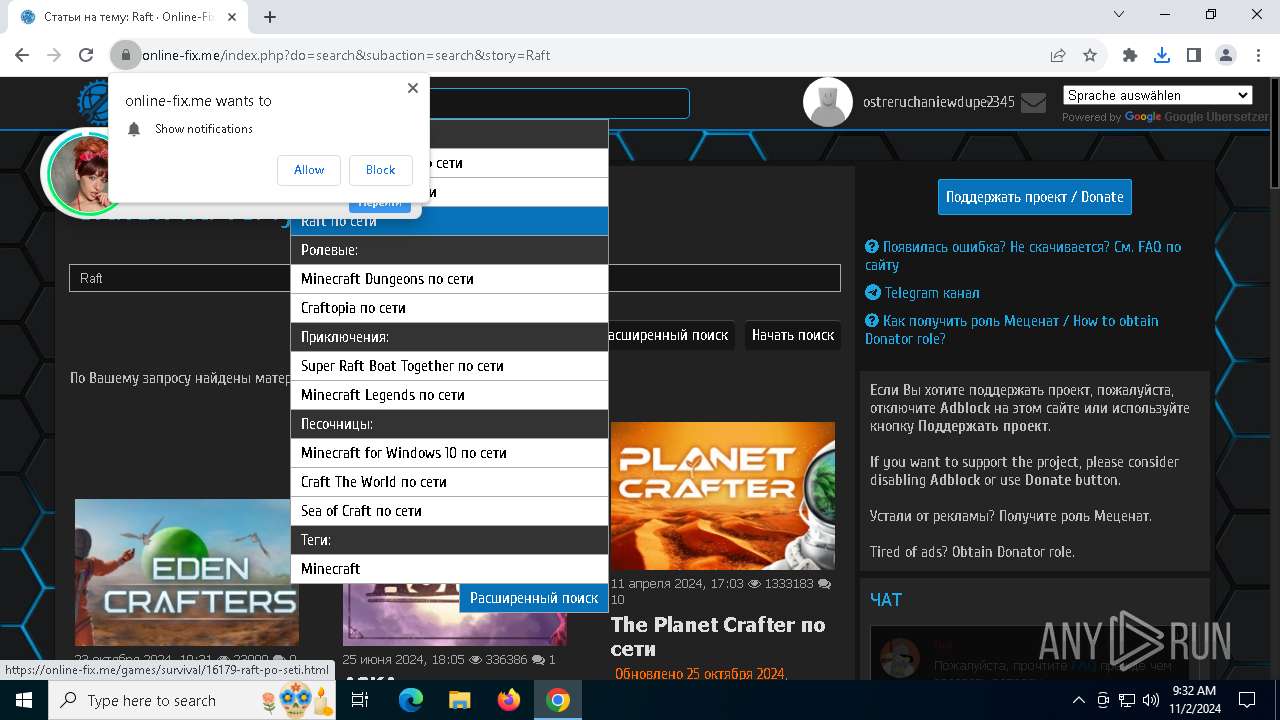Block notifications from online-fix.me
The image size is (1280, 720).
[x=380, y=170]
